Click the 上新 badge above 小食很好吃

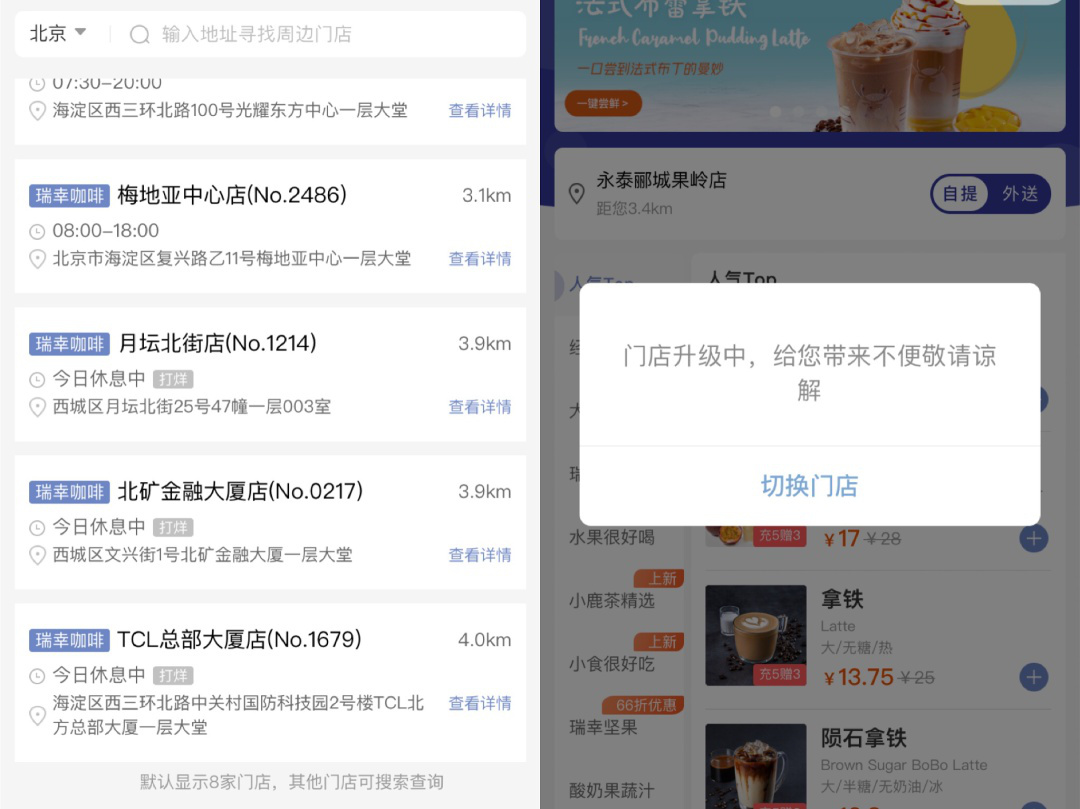coord(659,642)
